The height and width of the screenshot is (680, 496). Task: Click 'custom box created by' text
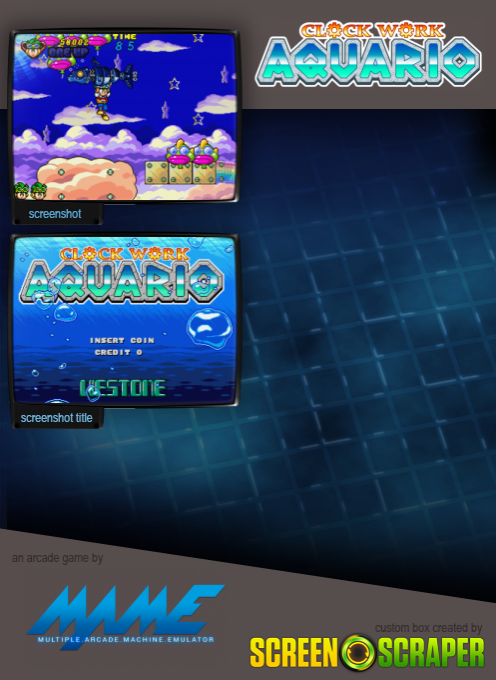(x=428, y=628)
